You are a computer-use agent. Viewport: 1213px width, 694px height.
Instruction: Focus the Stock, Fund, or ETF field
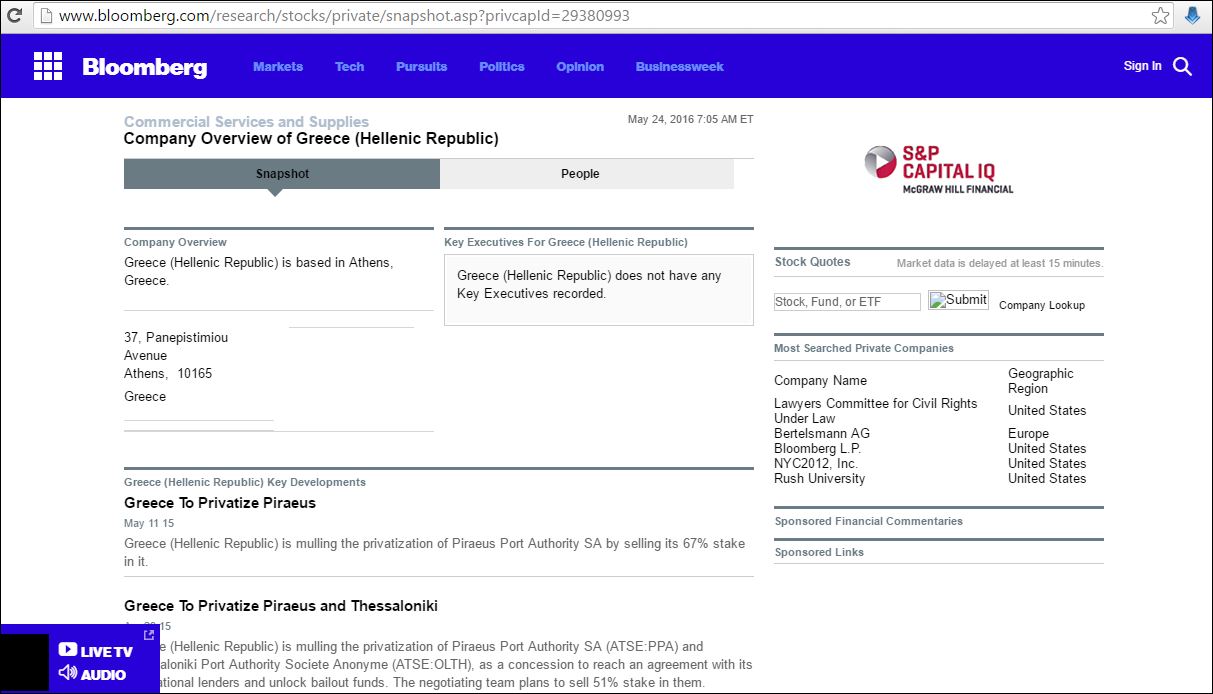[x=847, y=301]
